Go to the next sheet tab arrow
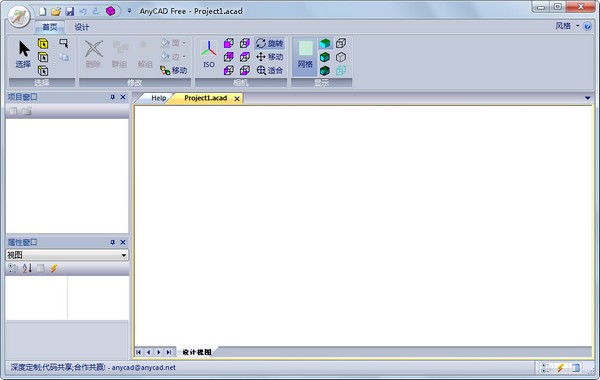This screenshot has width=600, height=380. point(158,352)
